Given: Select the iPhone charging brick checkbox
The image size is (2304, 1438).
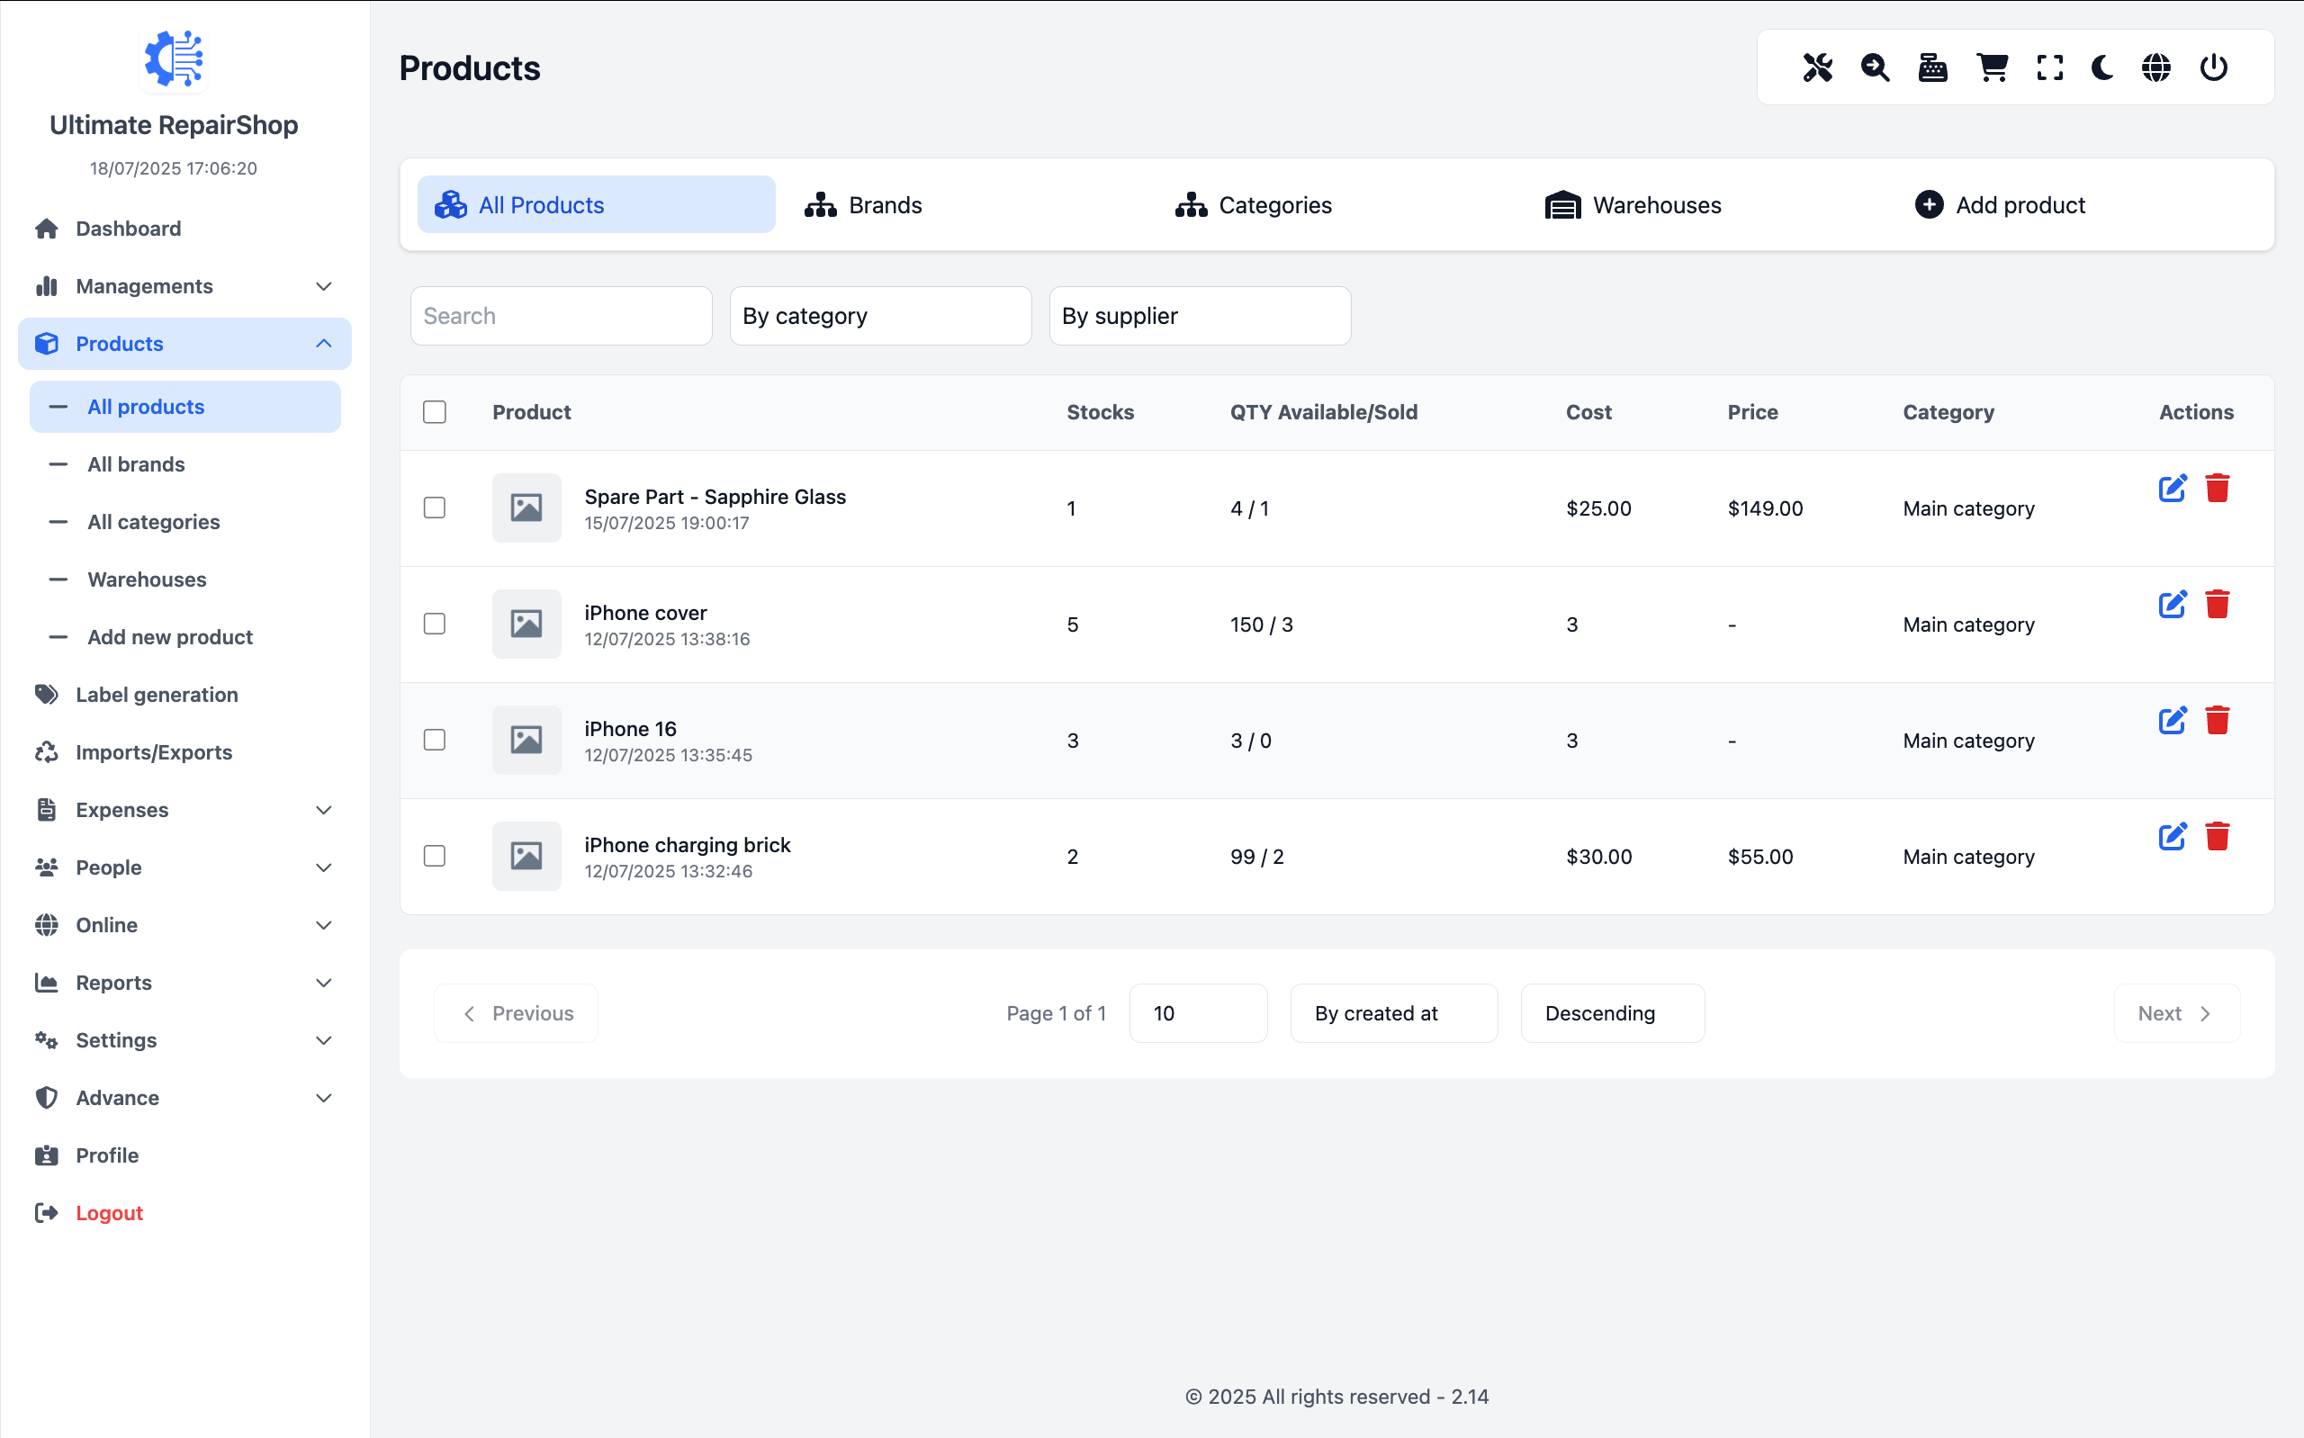Looking at the screenshot, I should tap(434, 856).
